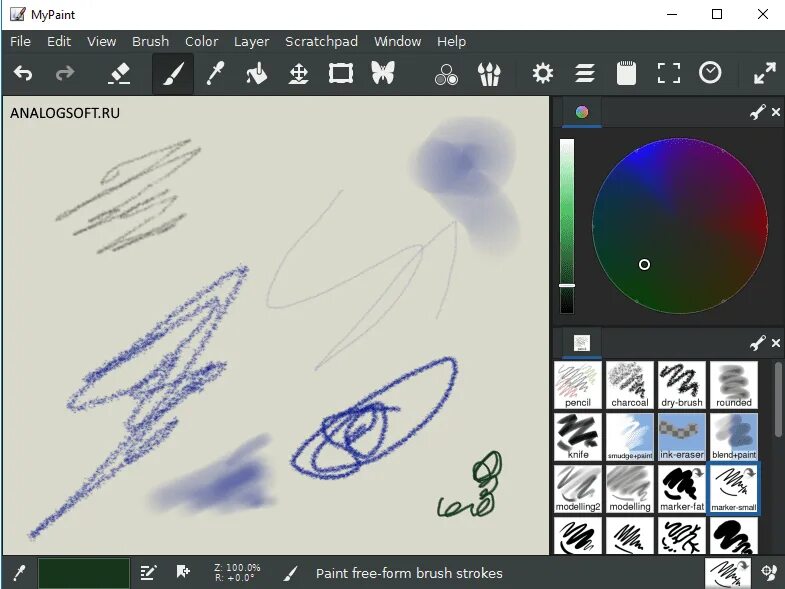This screenshot has width=785, height=589.
Task: Select the frame edit tool
Action: [340, 74]
